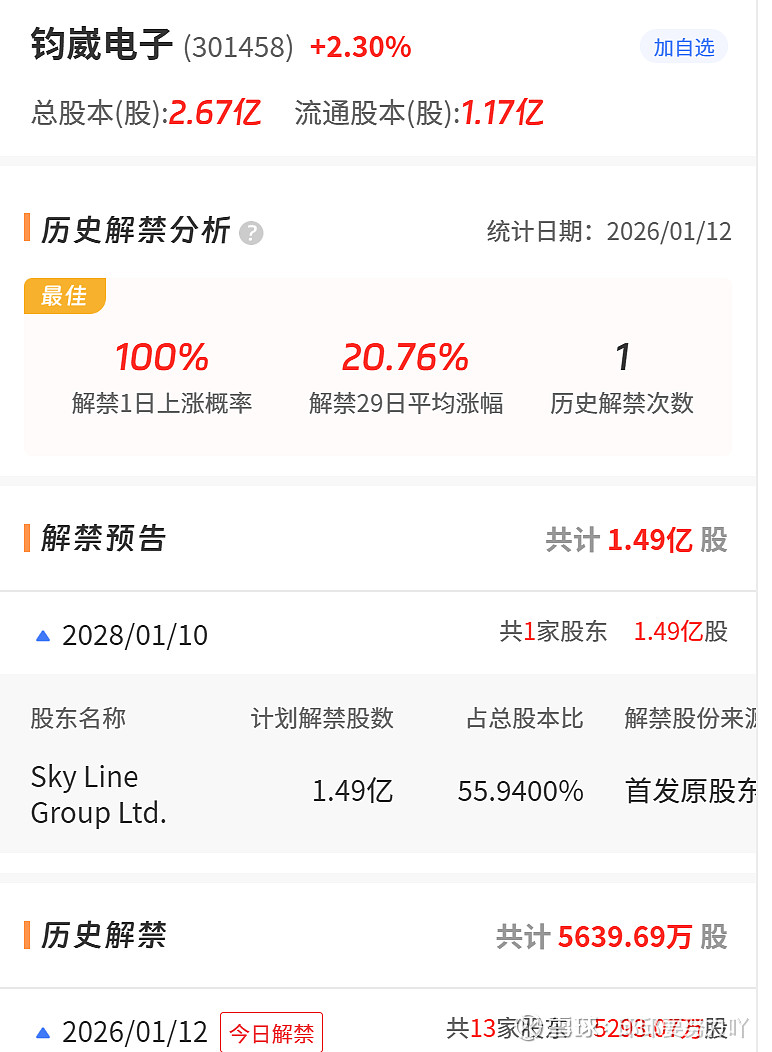Click the 历史解禁 section heading

[x=103, y=935]
